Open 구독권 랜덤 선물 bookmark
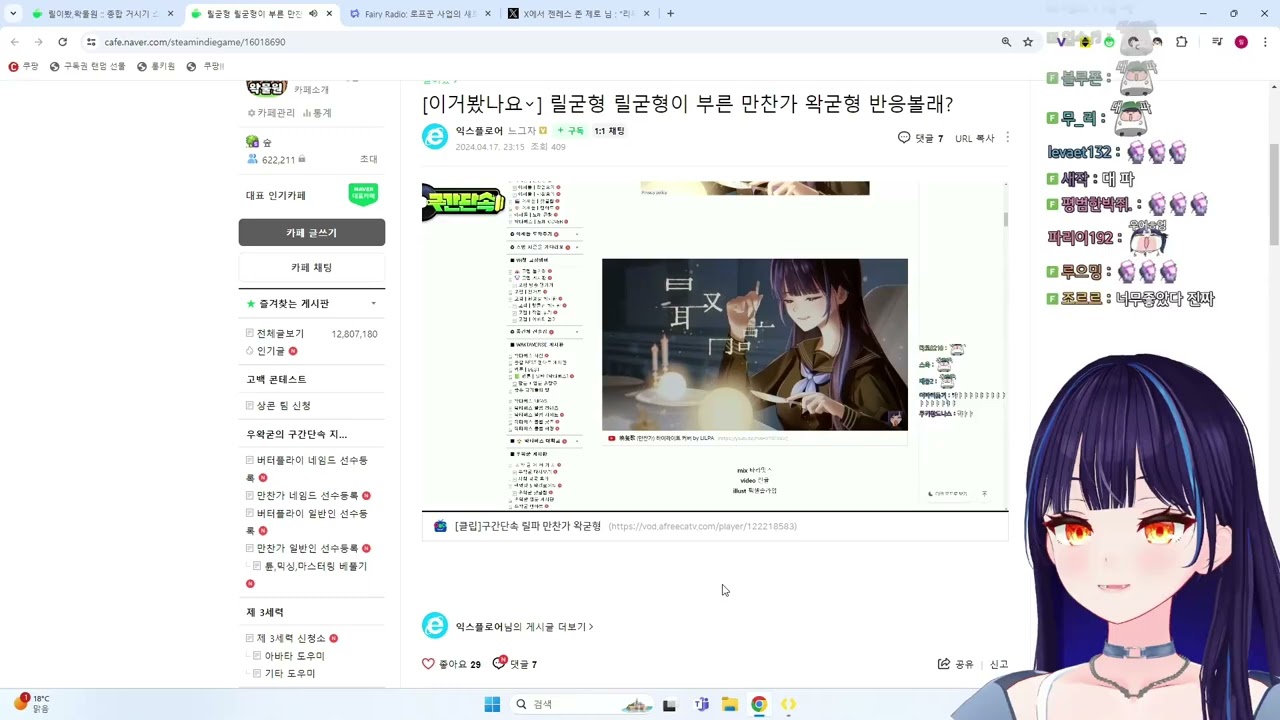 [x=88, y=66]
